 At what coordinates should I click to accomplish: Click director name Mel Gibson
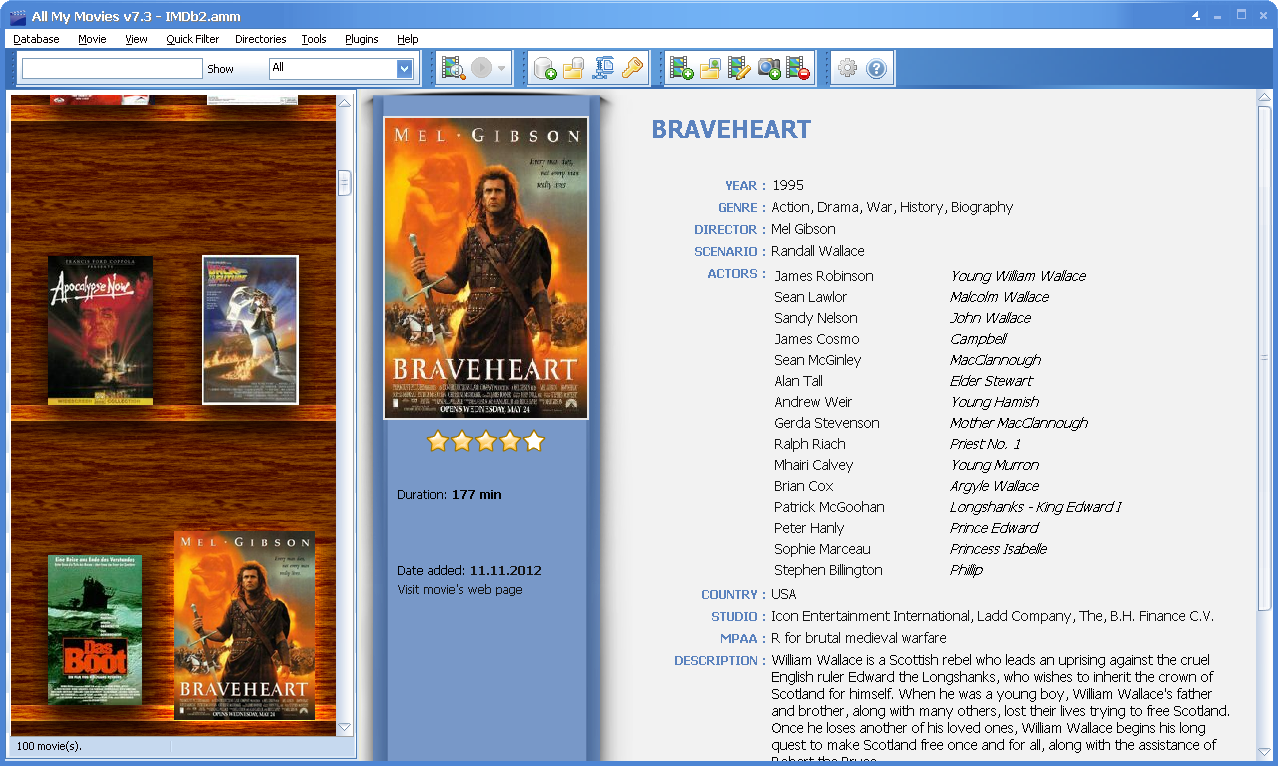pyautogui.click(x=803, y=229)
